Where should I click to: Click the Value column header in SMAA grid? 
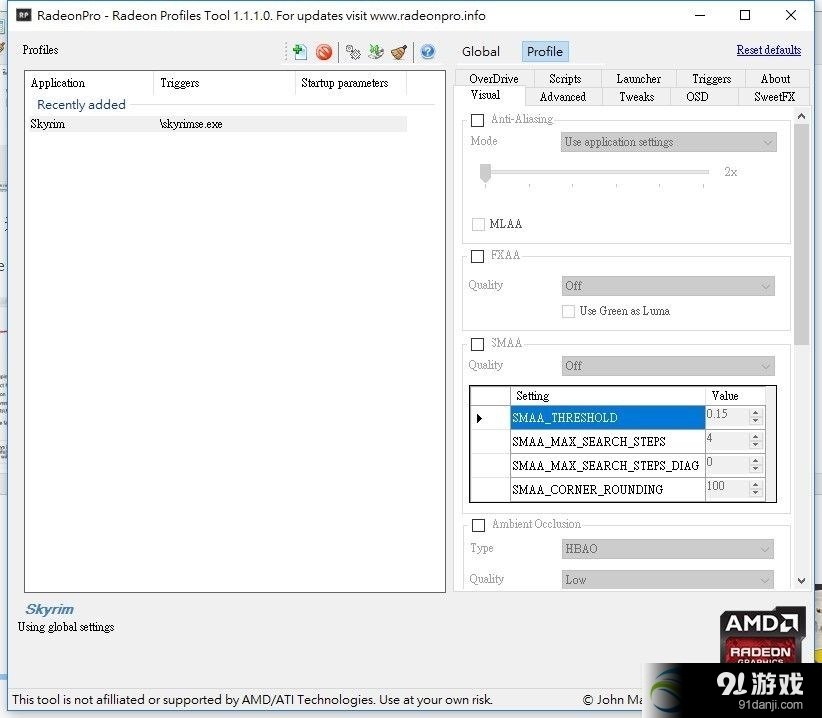click(x=735, y=396)
